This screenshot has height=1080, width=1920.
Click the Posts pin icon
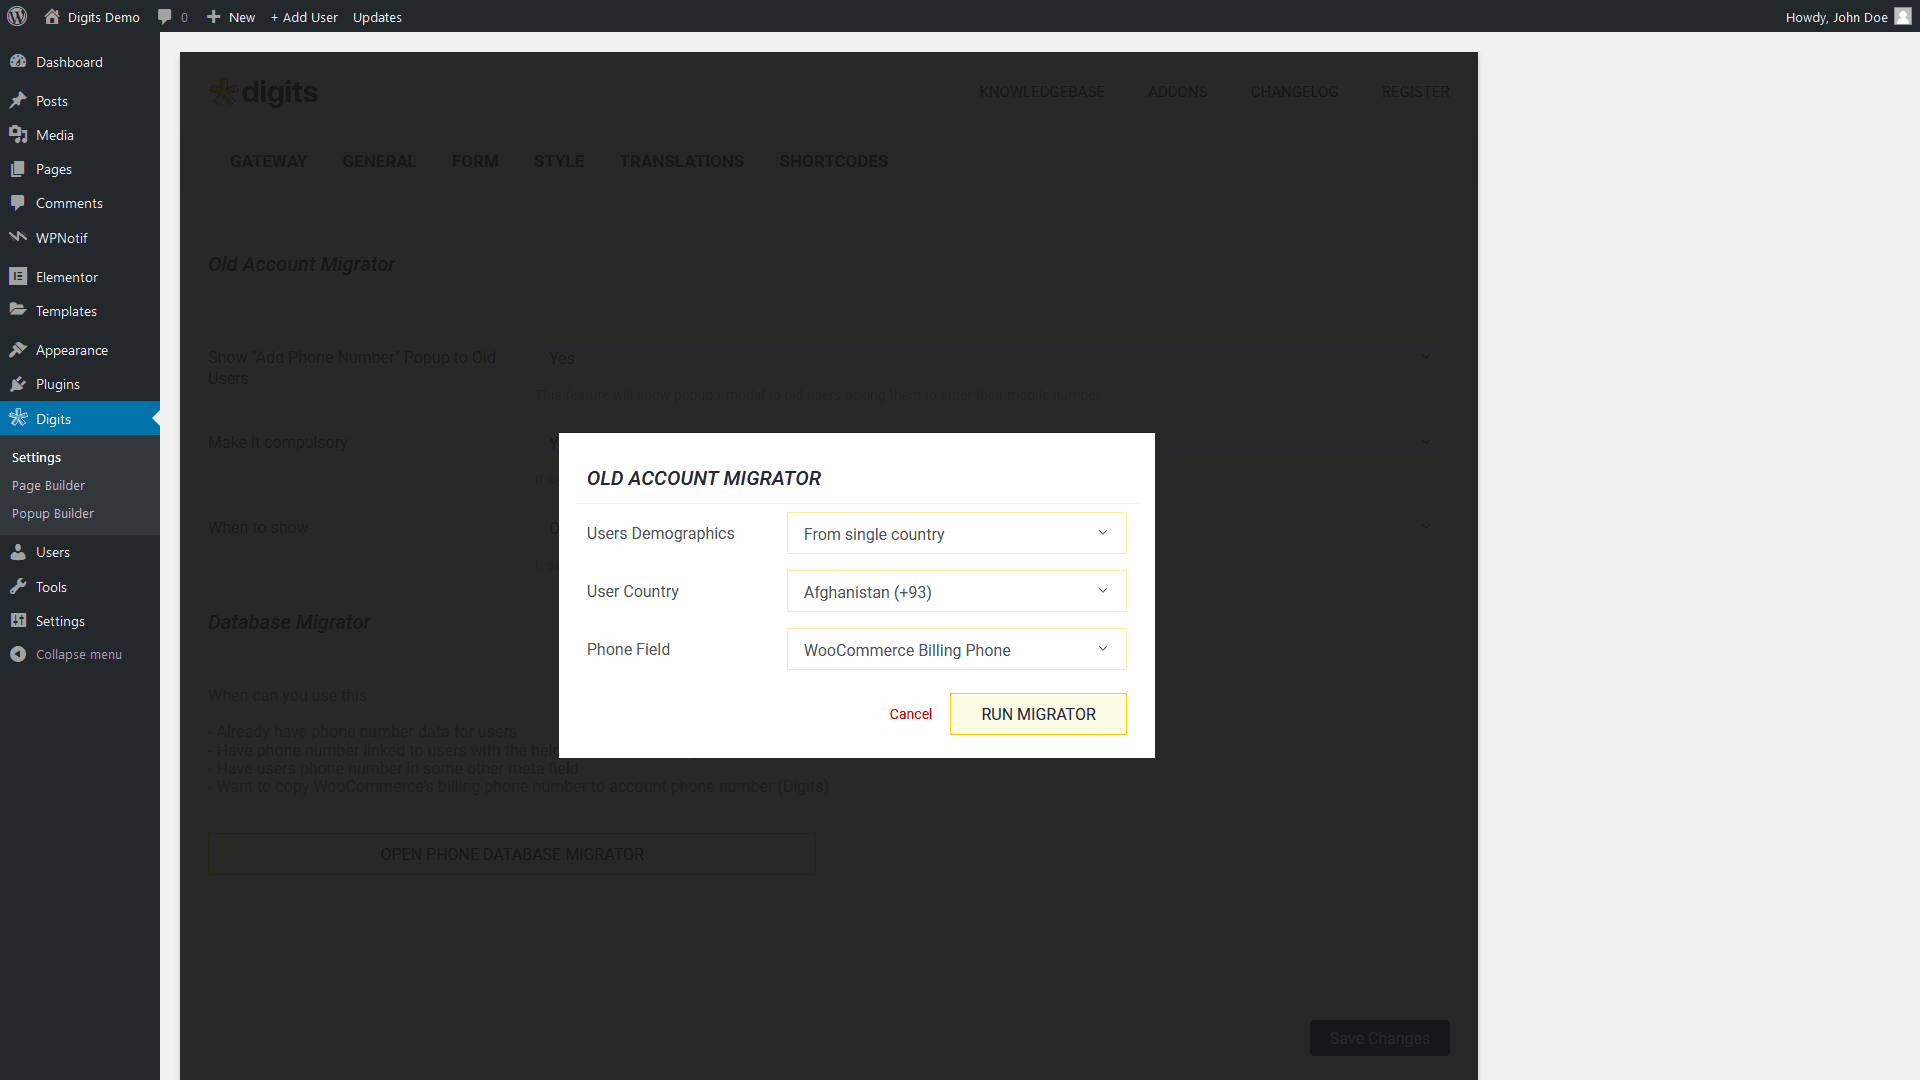tap(18, 100)
